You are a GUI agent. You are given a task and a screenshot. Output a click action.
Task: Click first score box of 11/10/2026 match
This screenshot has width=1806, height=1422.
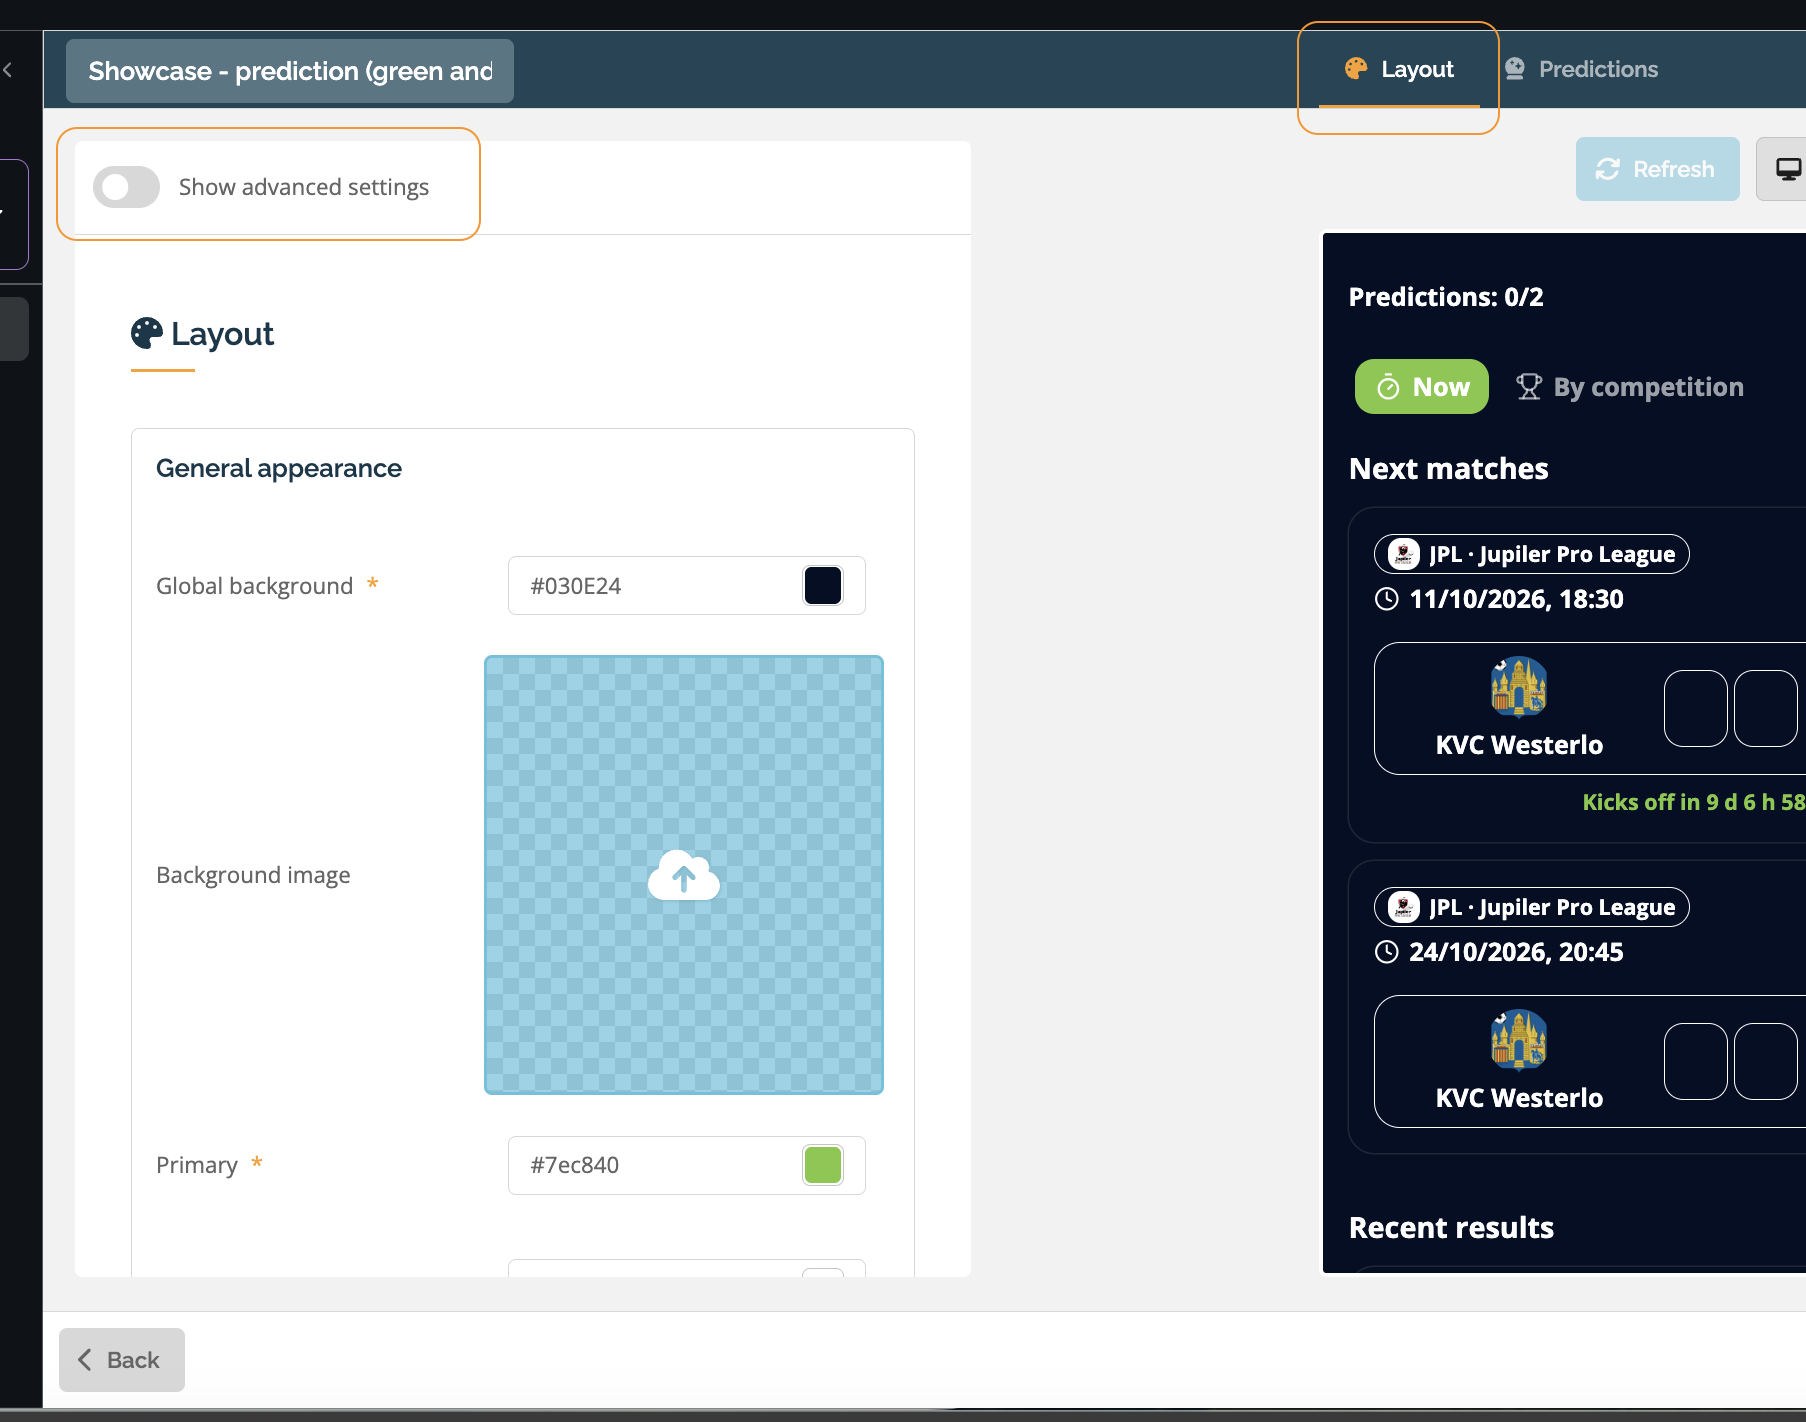(1696, 708)
